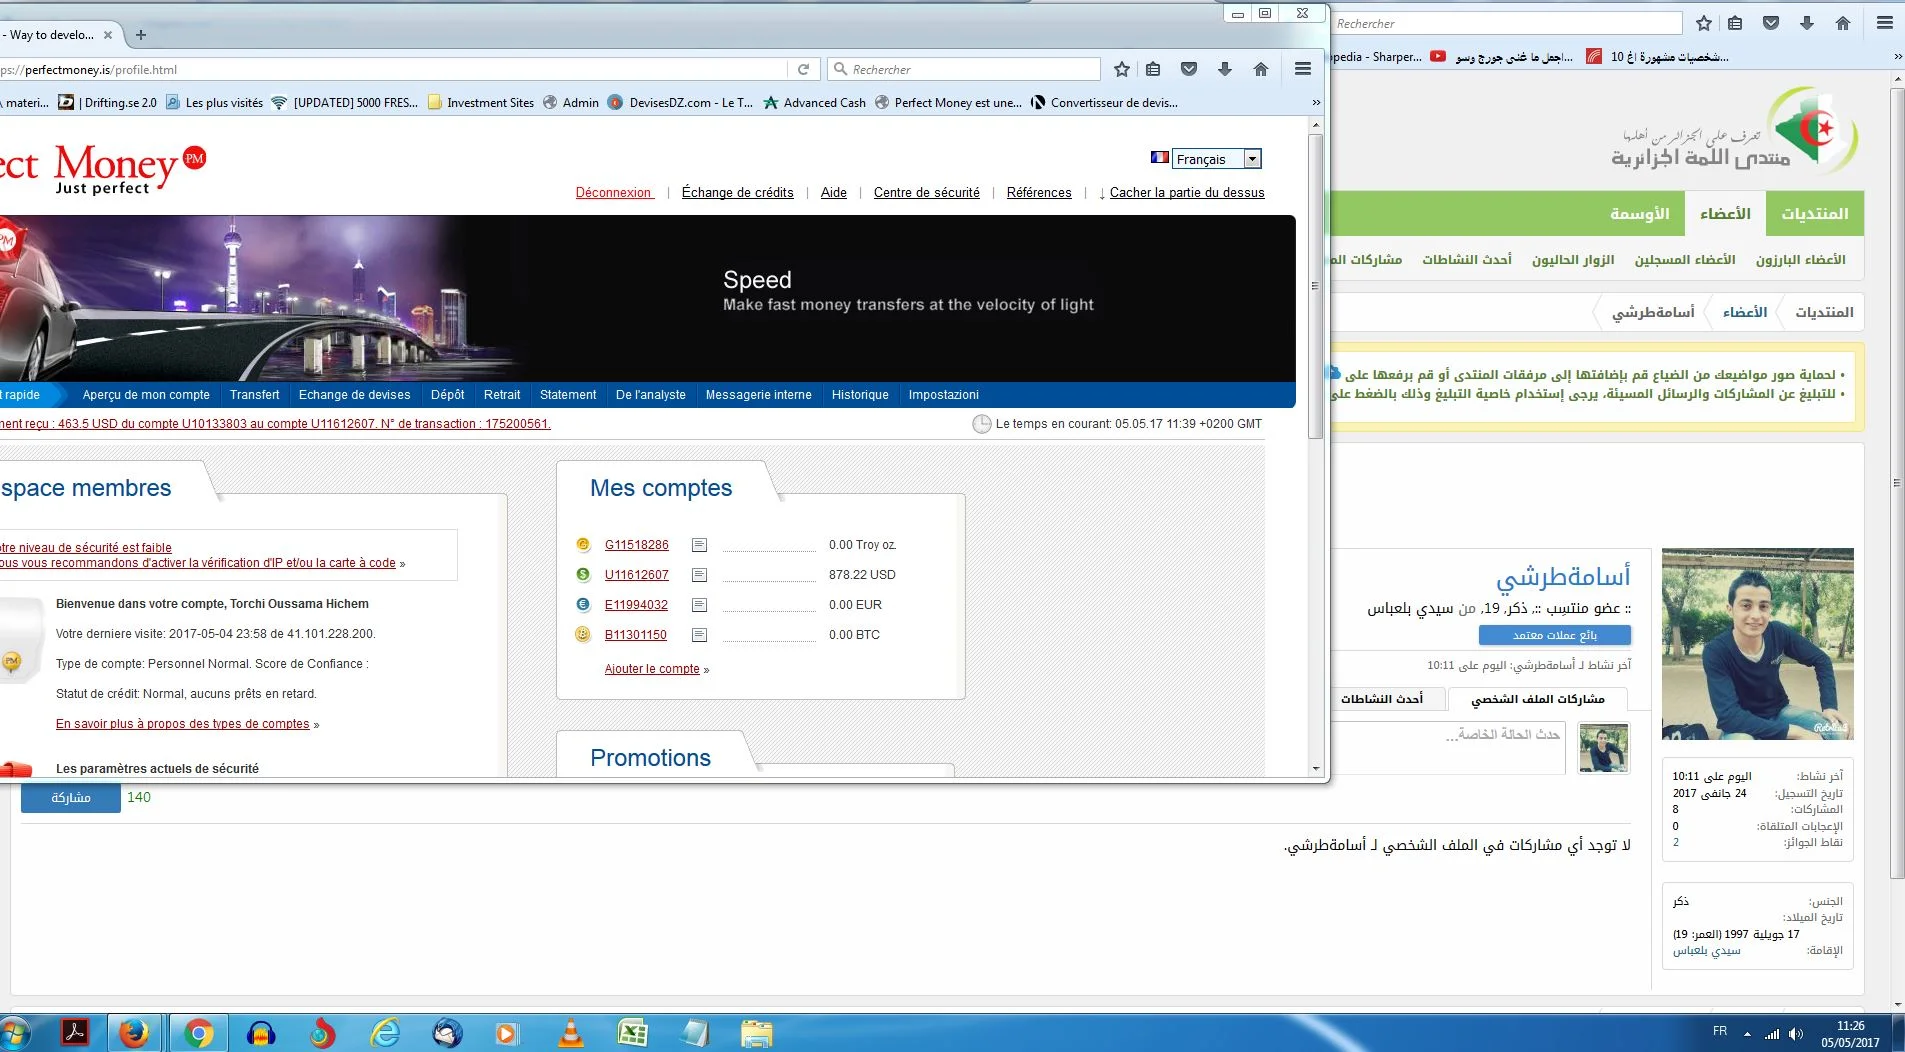Click the Rechercher search field
This screenshot has width=1905, height=1052.
click(x=970, y=69)
